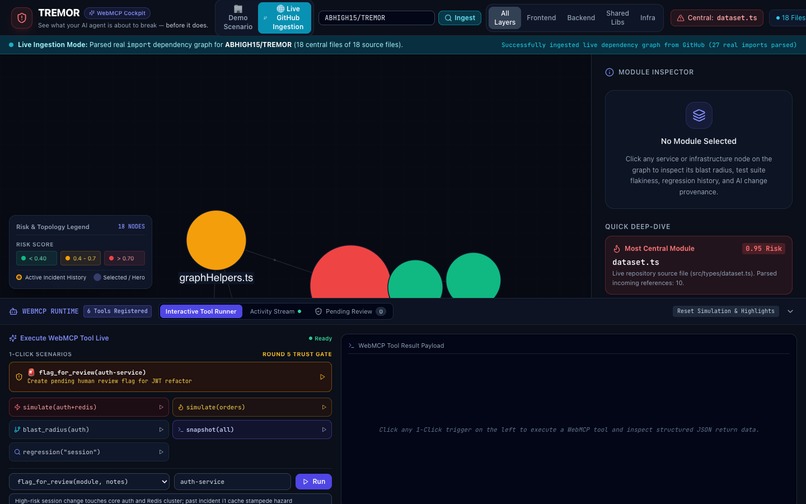This screenshot has width=806, height=504.
Task: Click play arrow on snapshot(all)
Action: pos(324,429)
